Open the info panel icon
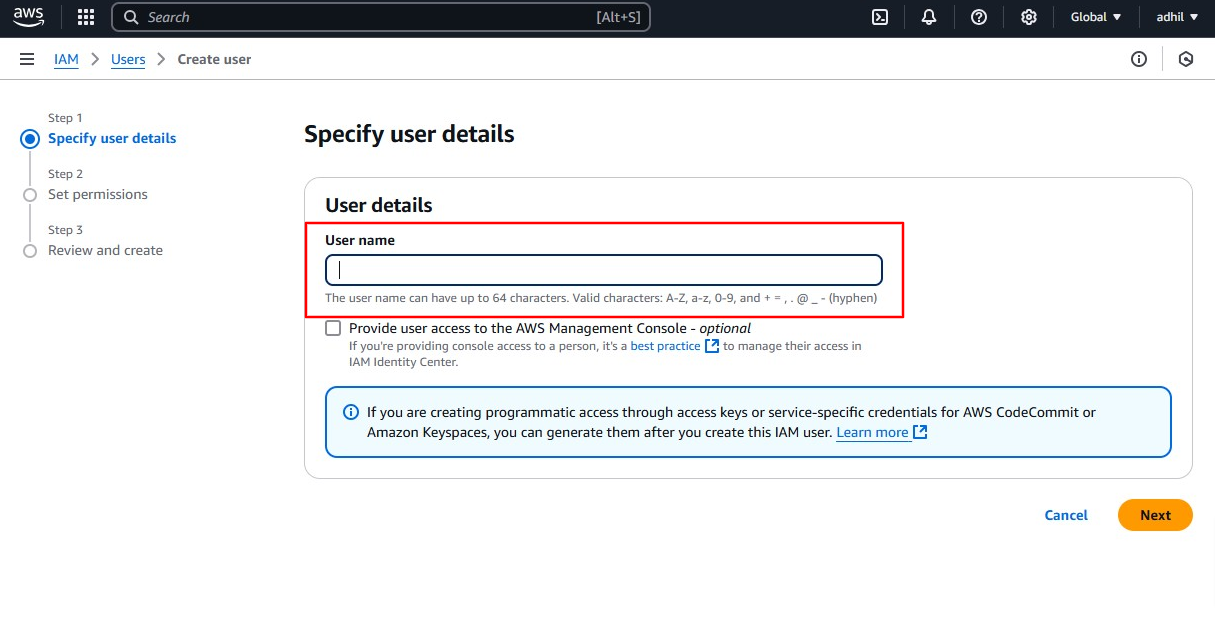 pyautogui.click(x=1139, y=59)
